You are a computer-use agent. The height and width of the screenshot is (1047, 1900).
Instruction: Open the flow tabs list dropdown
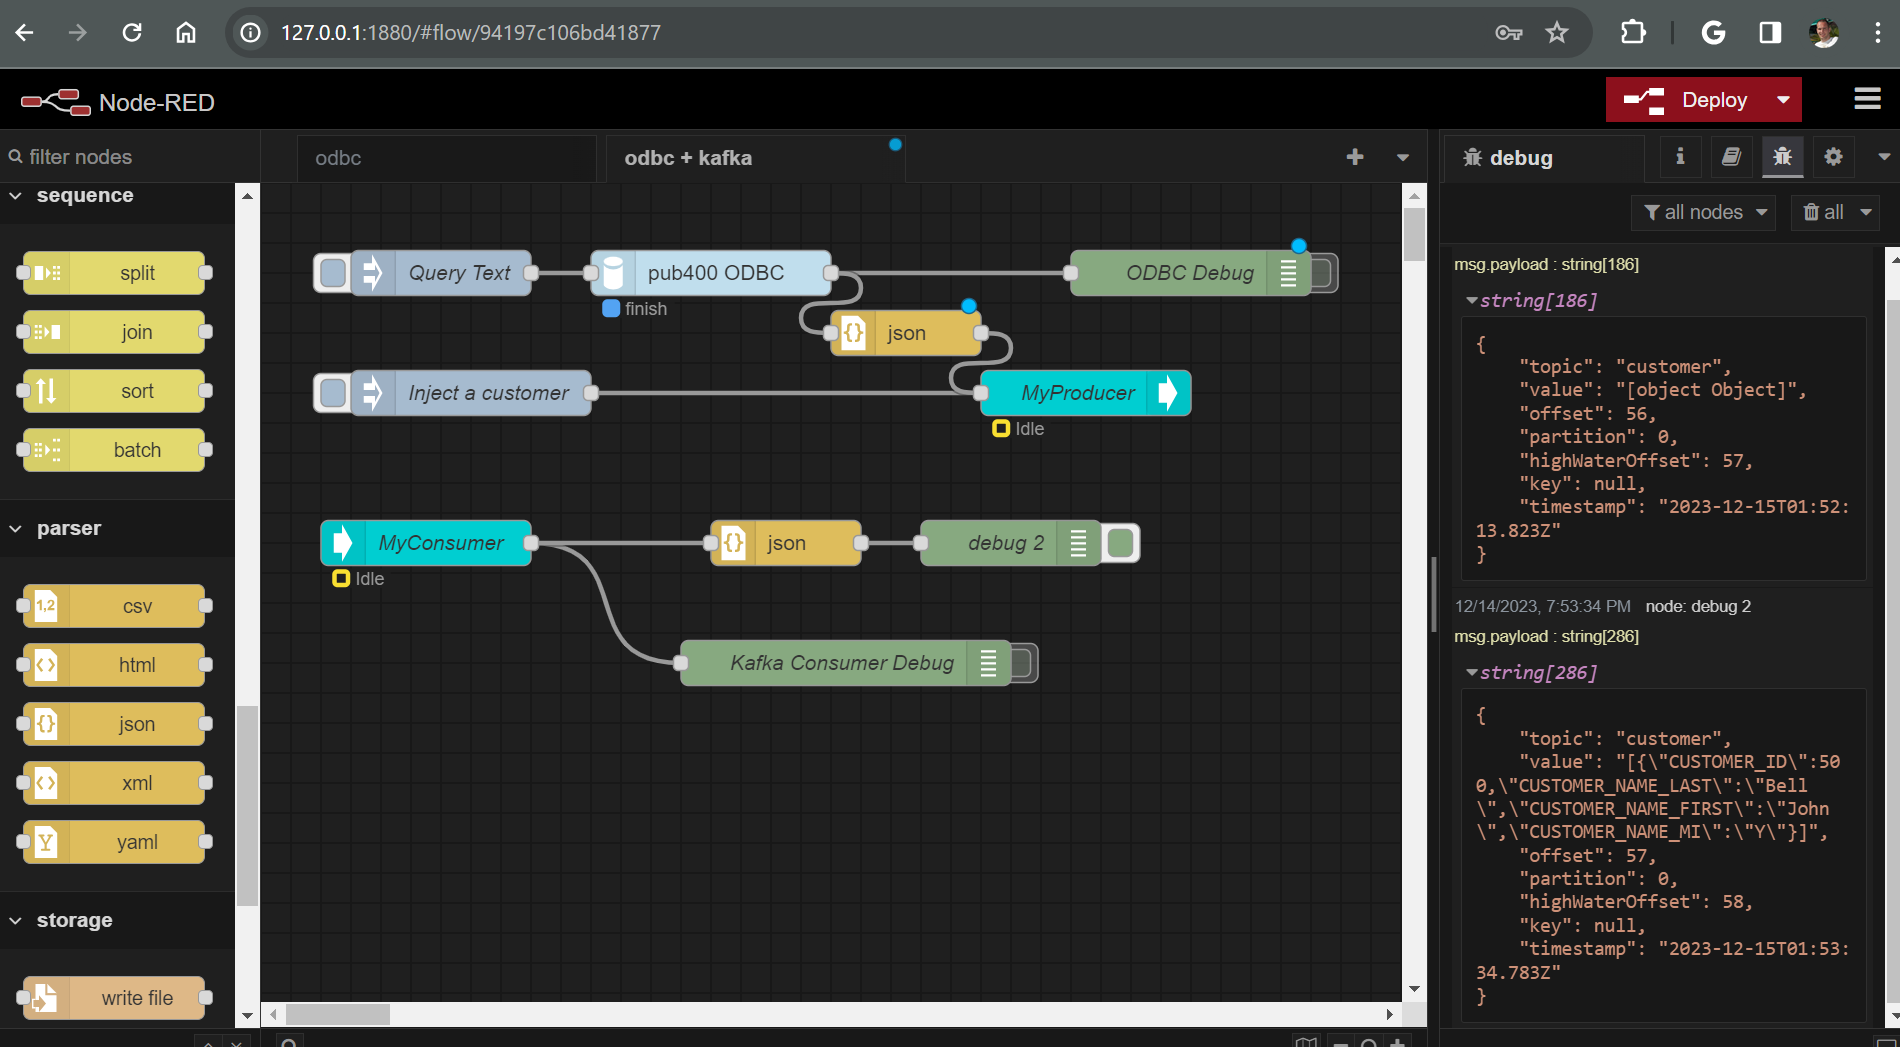tap(1403, 157)
